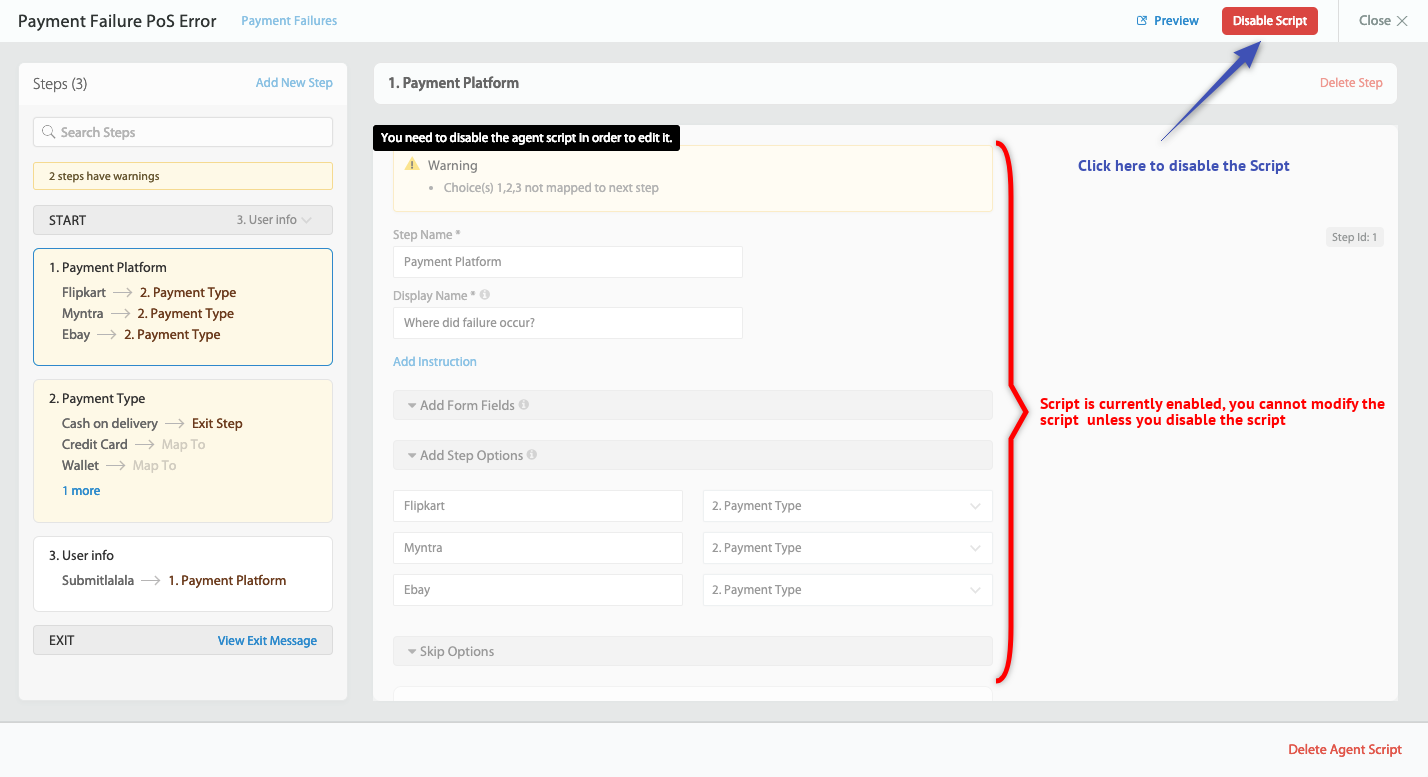The width and height of the screenshot is (1428, 777).
Task: Click the Preview icon in the top bar
Action: coord(1141,20)
